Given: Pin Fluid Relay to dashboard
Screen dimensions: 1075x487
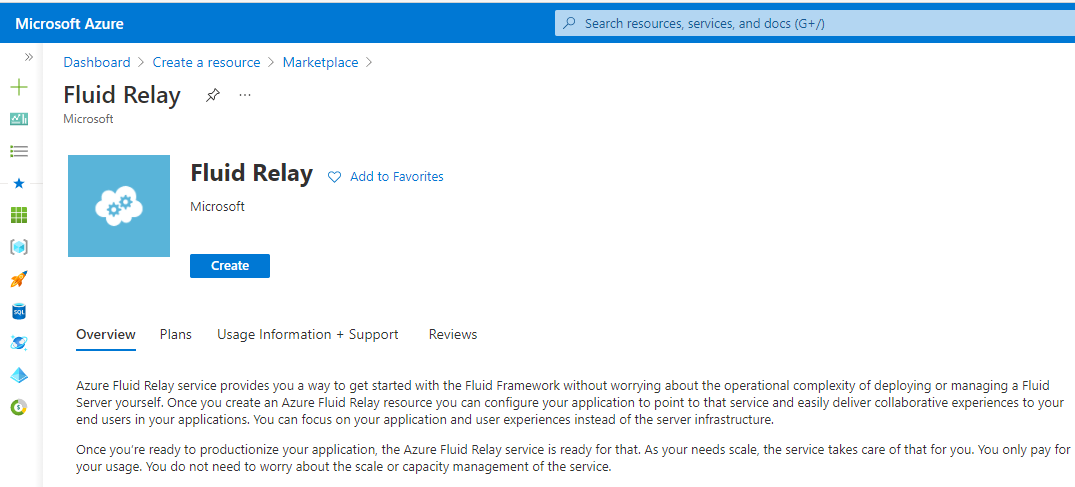Looking at the screenshot, I should (212, 96).
